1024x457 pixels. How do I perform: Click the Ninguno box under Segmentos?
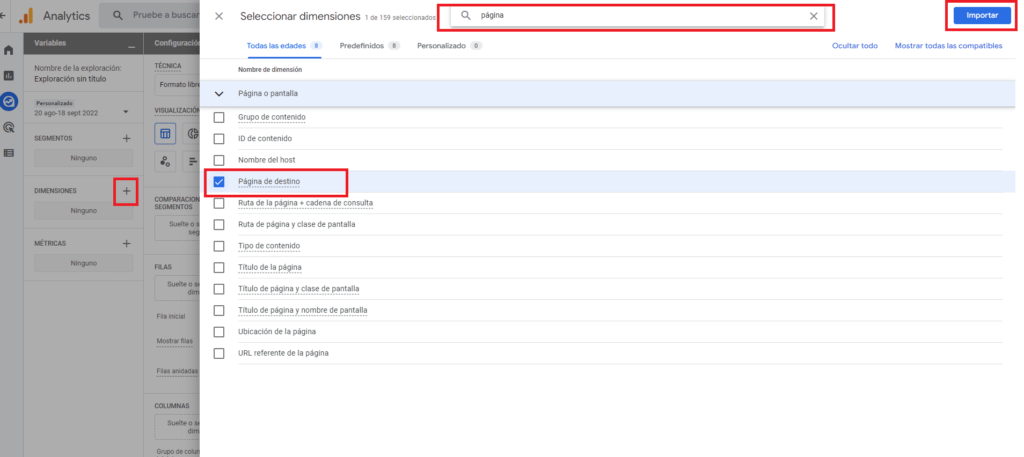84,158
